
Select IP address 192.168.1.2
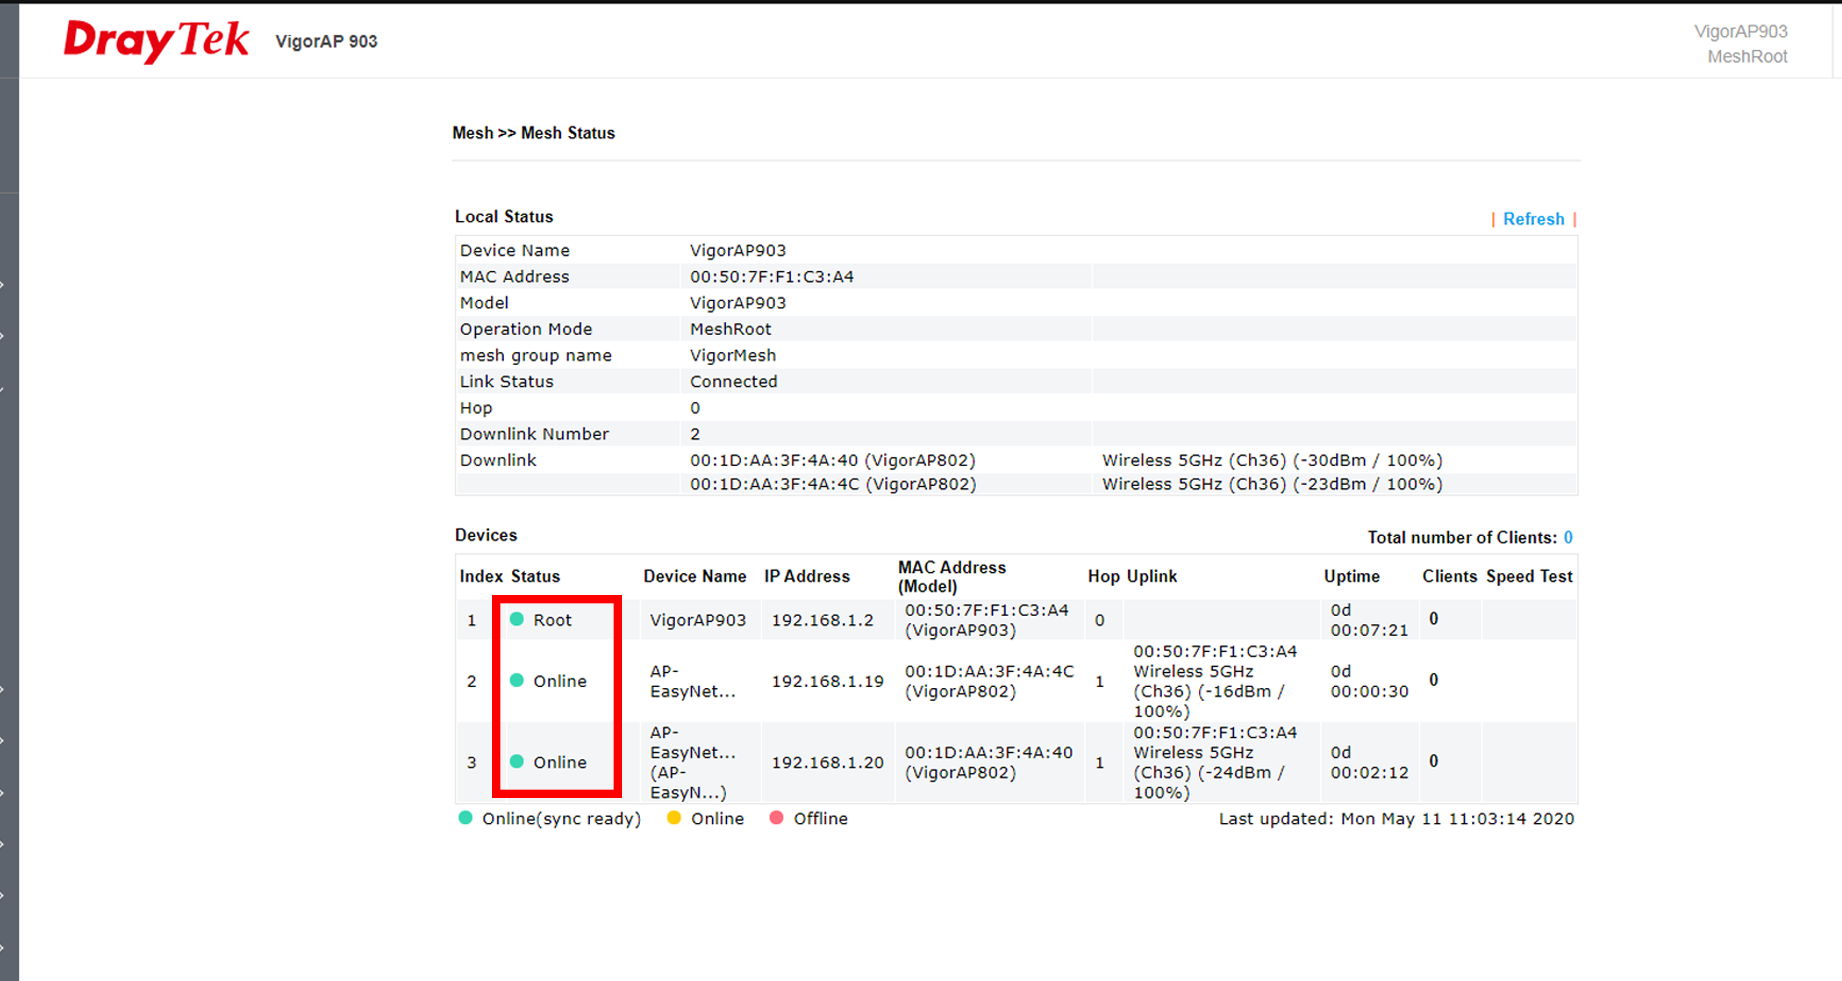click(x=822, y=620)
